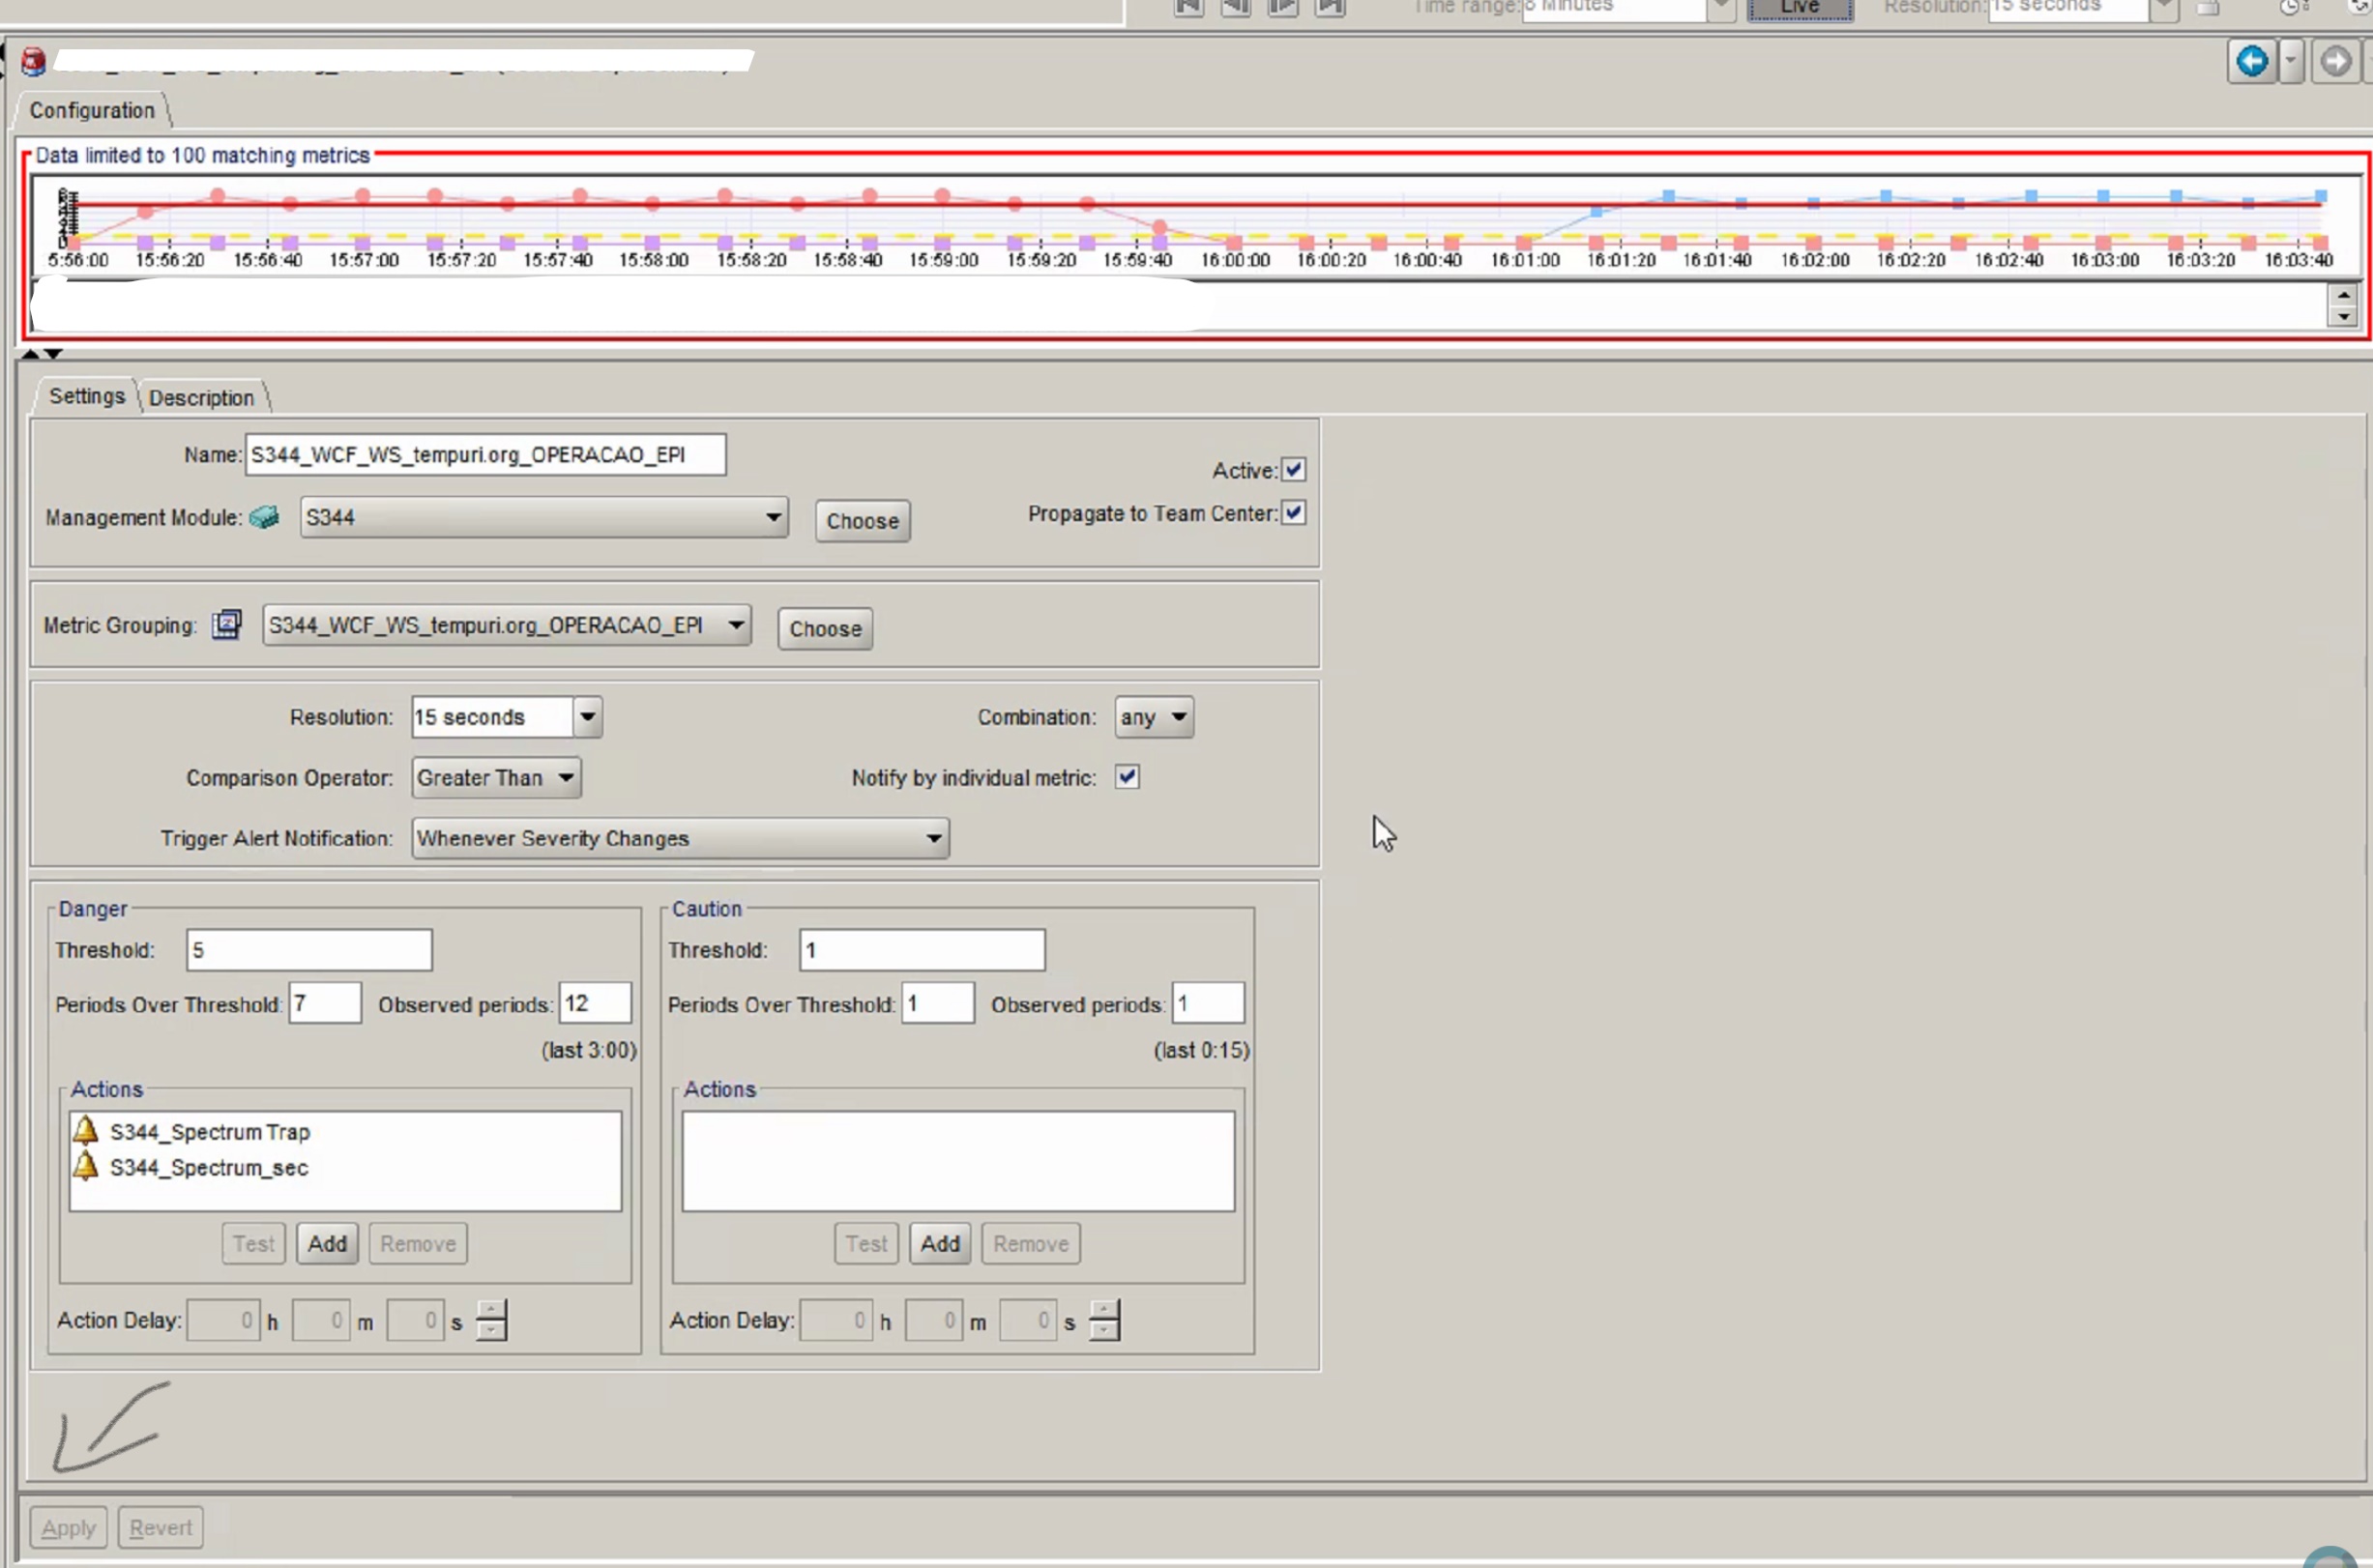Select the Configuration tab
Image resolution: width=2373 pixels, height=1568 pixels.
92,110
